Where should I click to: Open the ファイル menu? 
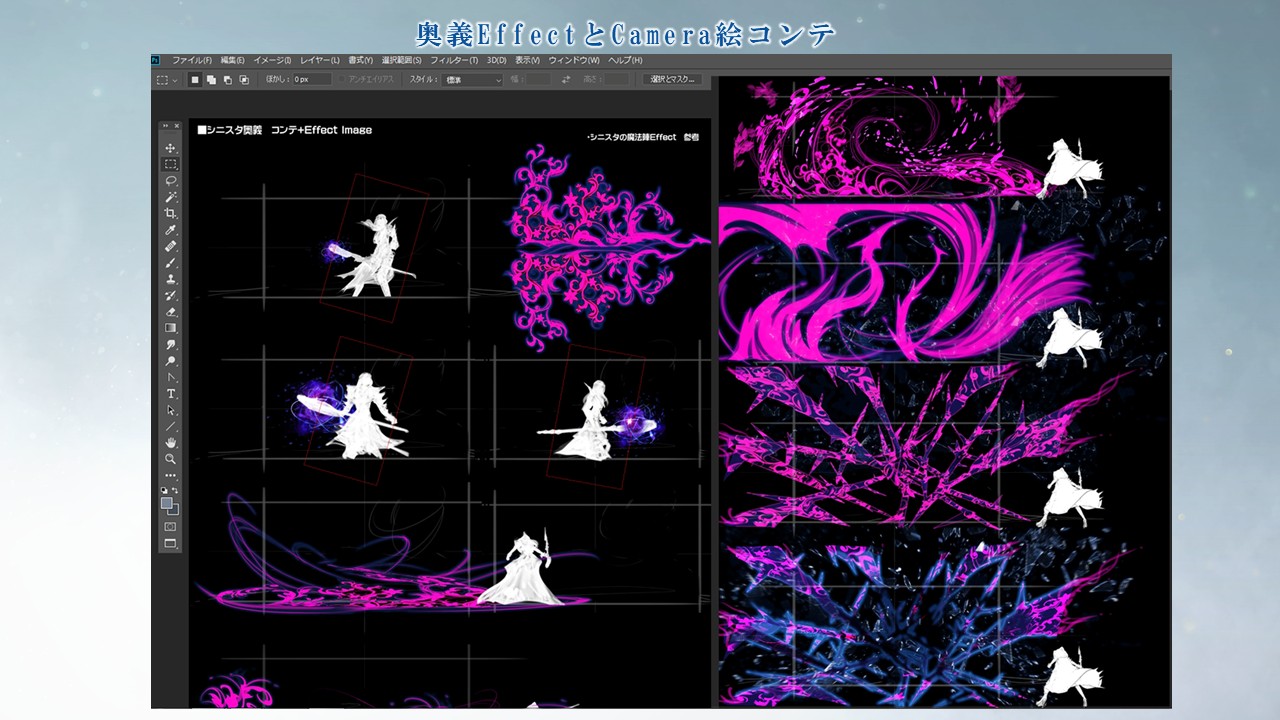point(192,60)
